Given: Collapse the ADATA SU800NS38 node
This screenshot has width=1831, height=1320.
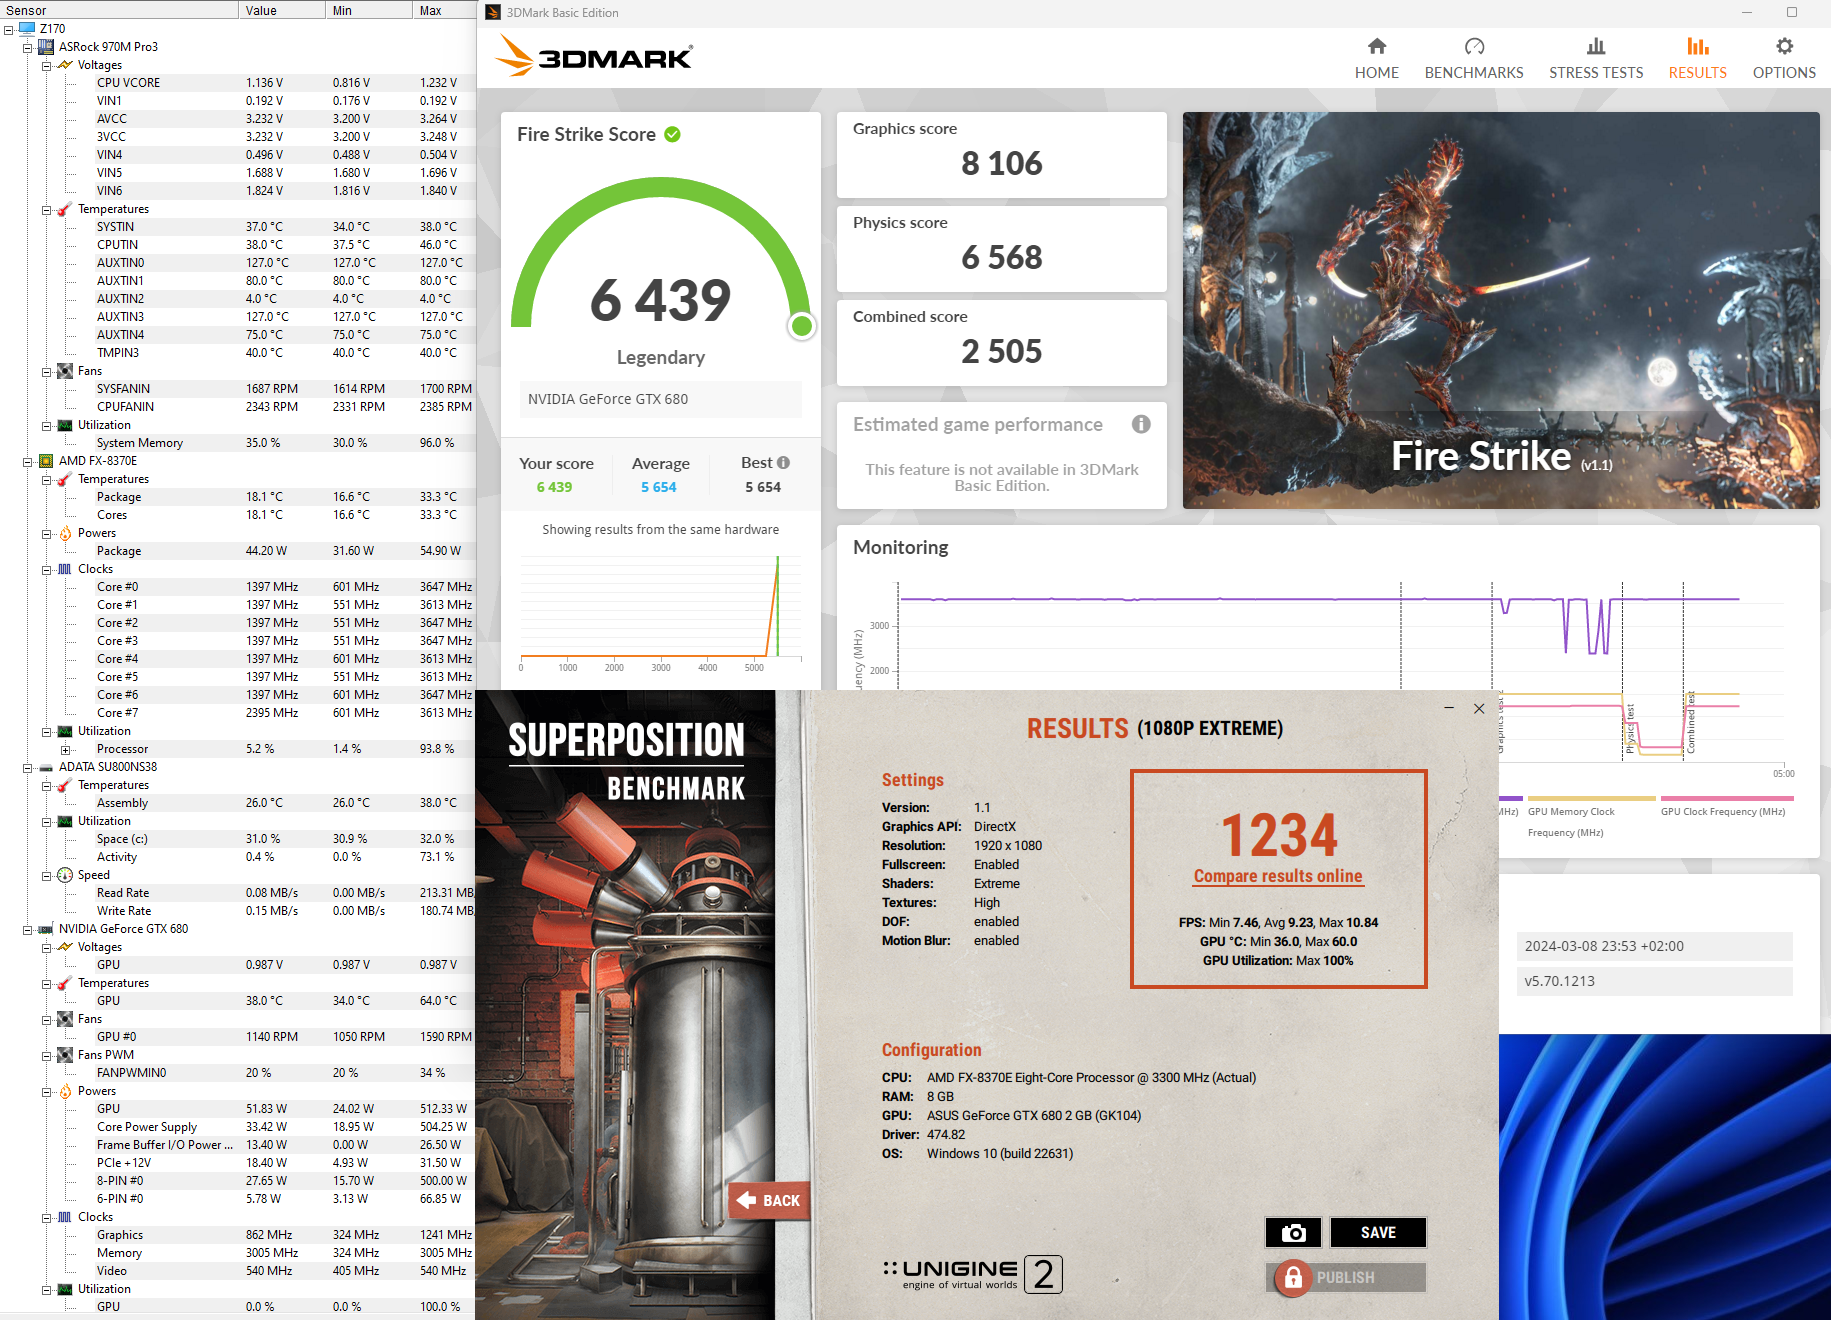Looking at the screenshot, I should point(28,767).
